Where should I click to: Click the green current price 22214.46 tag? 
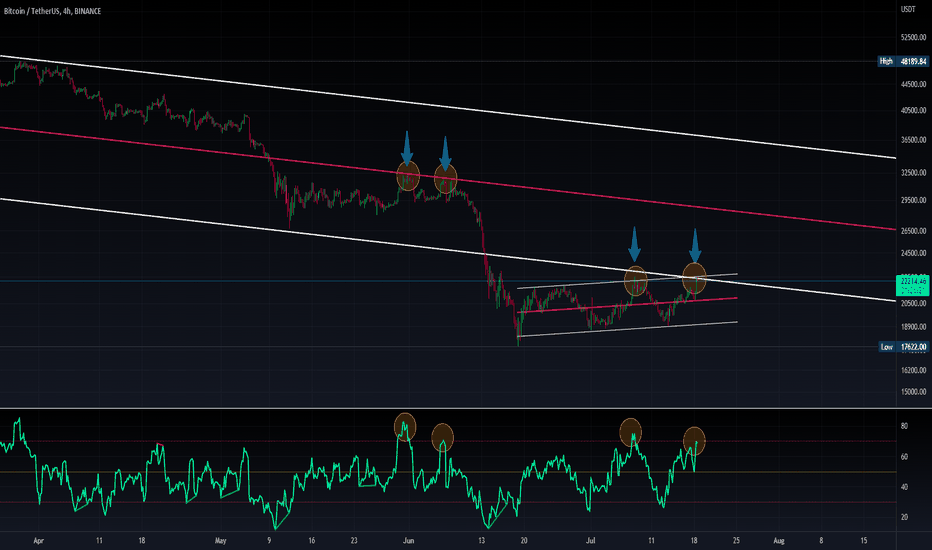pos(912,285)
